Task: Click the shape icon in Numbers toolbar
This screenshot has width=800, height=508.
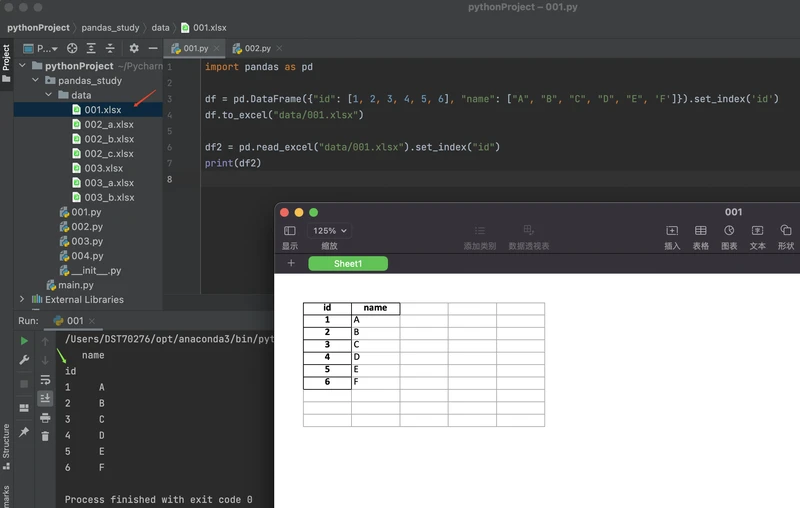Action: click(786, 231)
